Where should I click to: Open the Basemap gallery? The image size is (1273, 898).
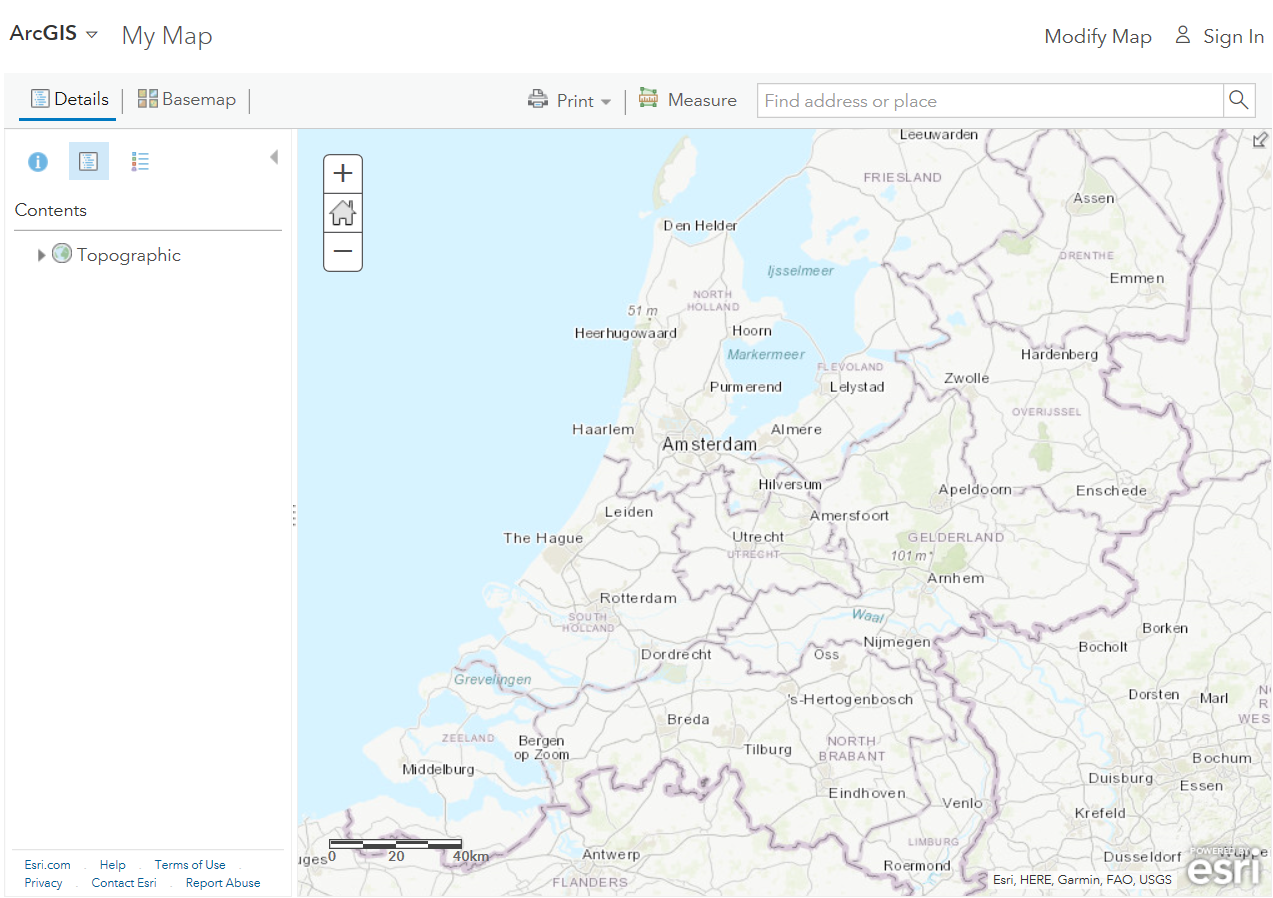point(186,99)
